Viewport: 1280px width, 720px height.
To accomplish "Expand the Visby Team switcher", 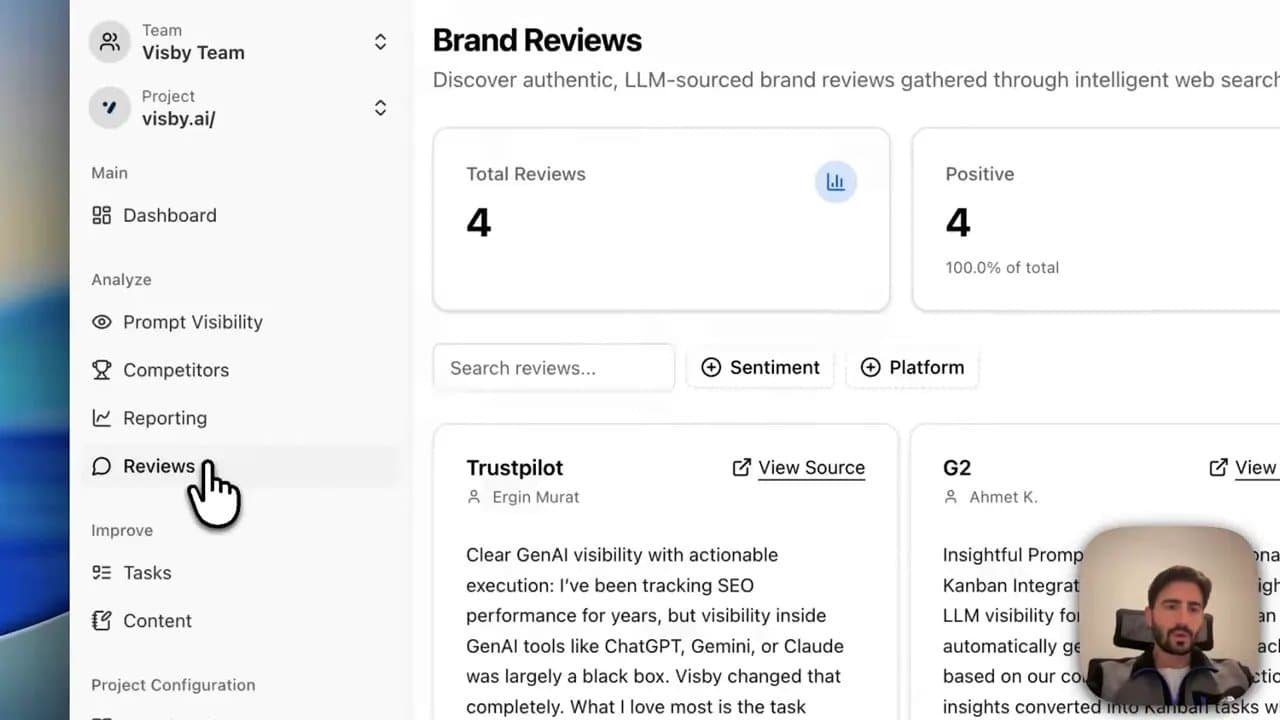I will pos(380,42).
